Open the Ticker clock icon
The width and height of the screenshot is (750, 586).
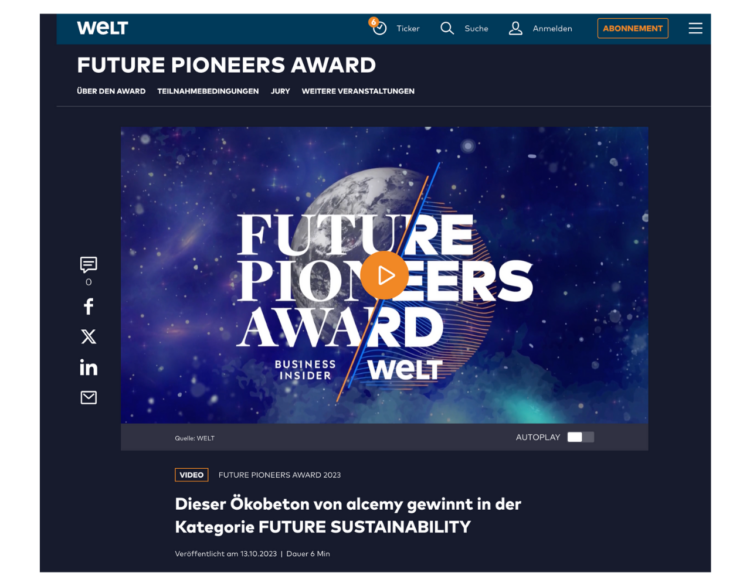point(379,28)
